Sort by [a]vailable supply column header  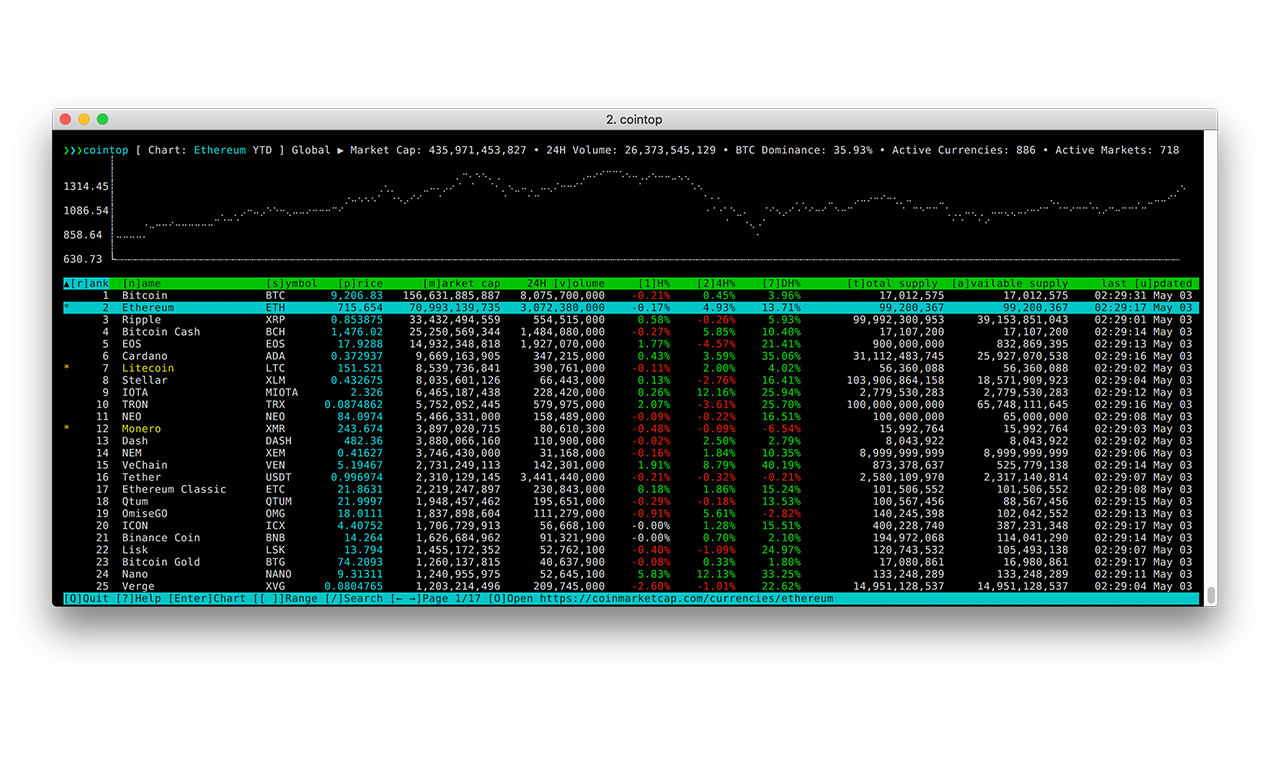[x=1010, y=284]
